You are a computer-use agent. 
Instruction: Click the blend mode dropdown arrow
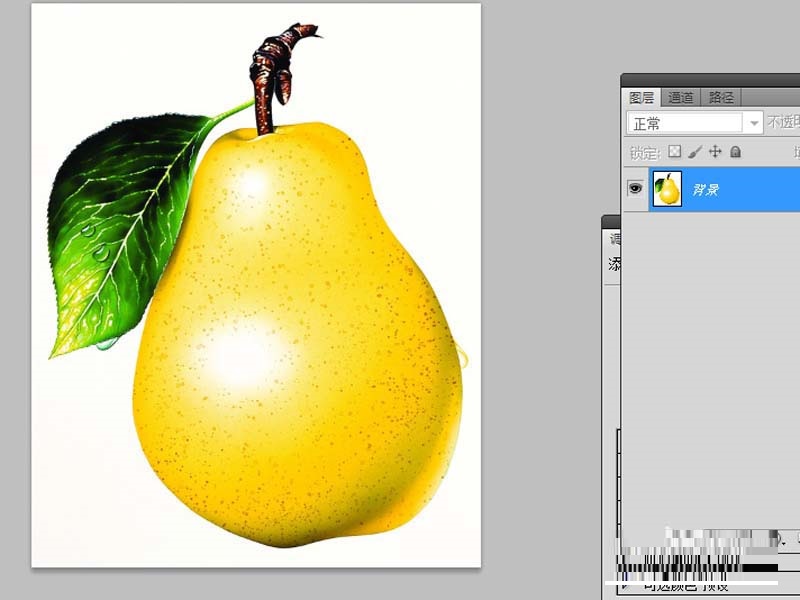click(x=755, y=121)
